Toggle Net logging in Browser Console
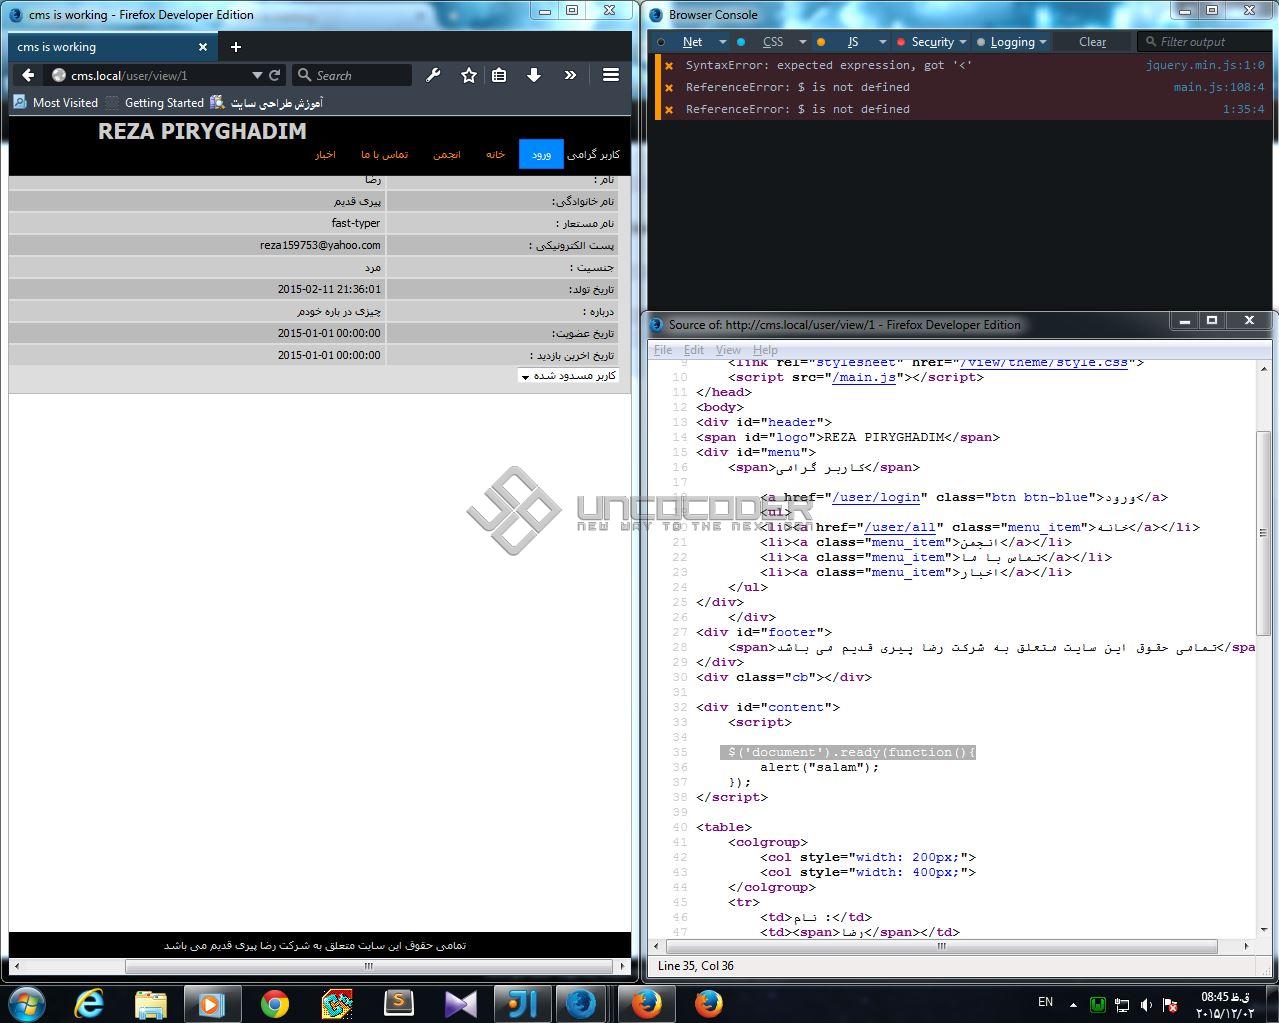Viewport: 1279px width, 1023px height. click(x=692, y=42)
